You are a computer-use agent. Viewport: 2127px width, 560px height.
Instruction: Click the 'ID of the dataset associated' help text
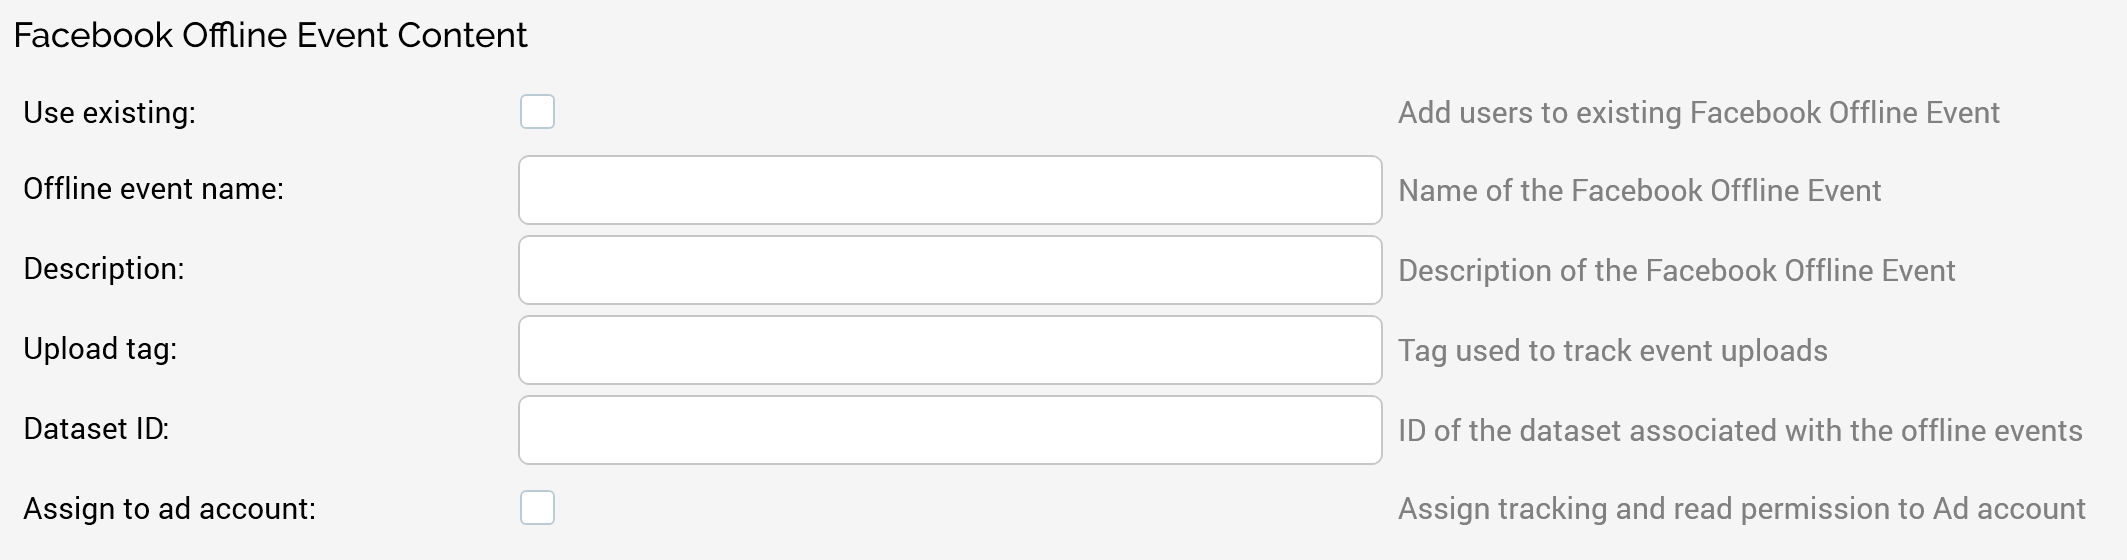(1739, 430)
